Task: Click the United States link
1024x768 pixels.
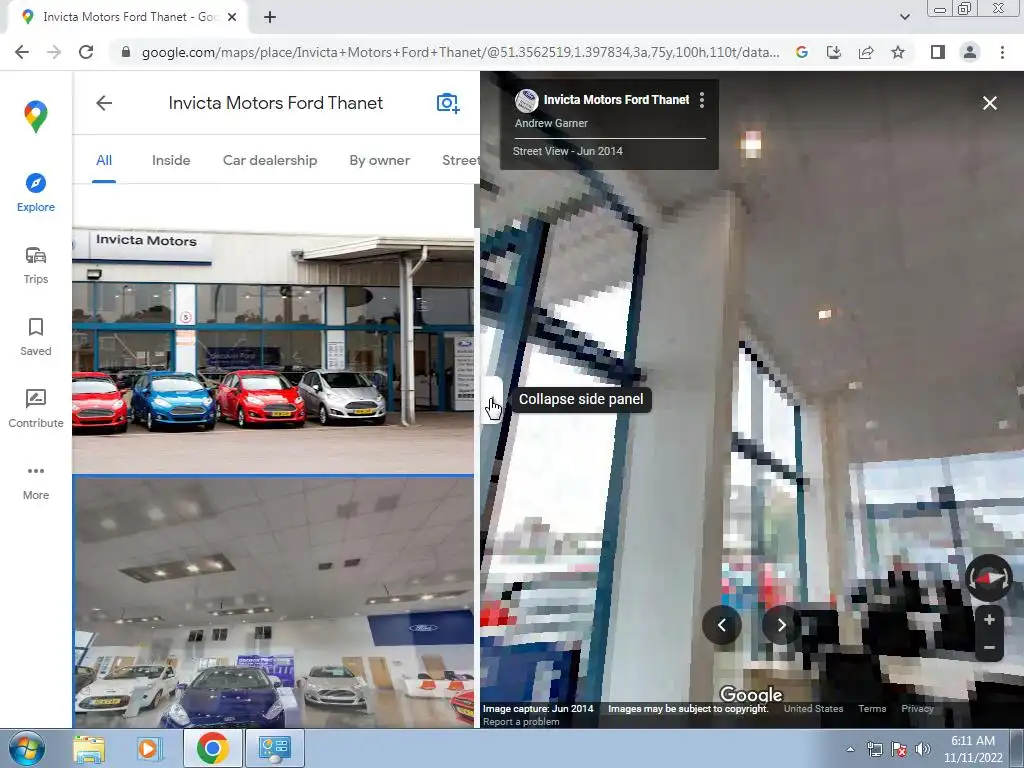Action: [813, 709]
